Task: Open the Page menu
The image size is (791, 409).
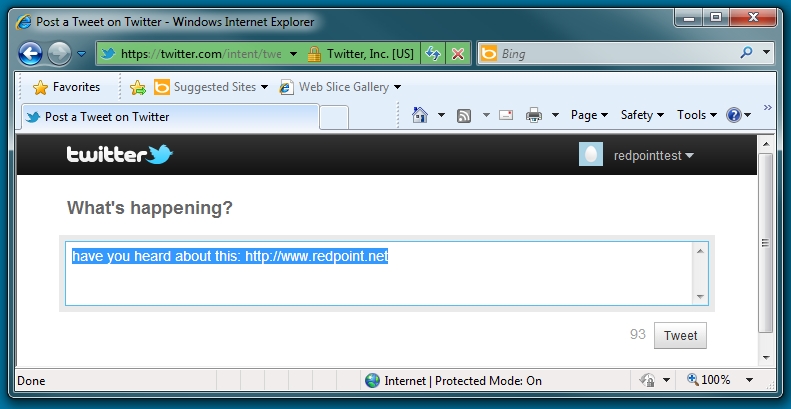Action: point(589,115)
